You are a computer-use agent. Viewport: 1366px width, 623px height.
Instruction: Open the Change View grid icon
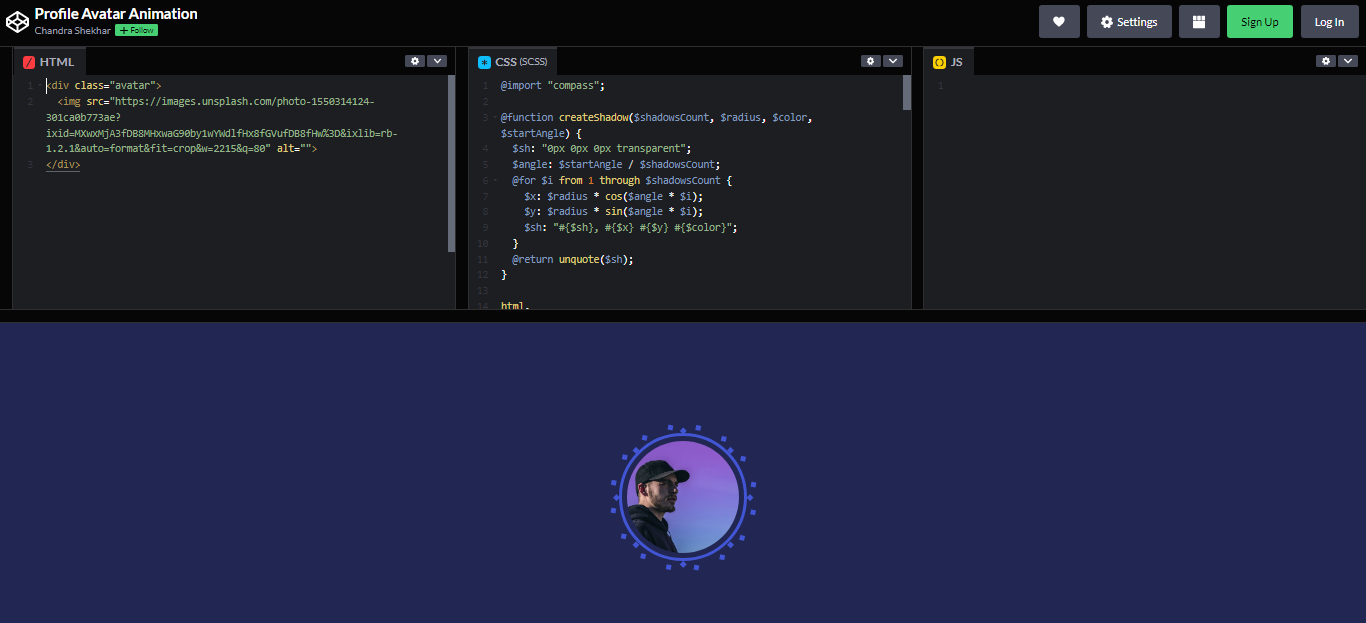tap(1198, 21)
